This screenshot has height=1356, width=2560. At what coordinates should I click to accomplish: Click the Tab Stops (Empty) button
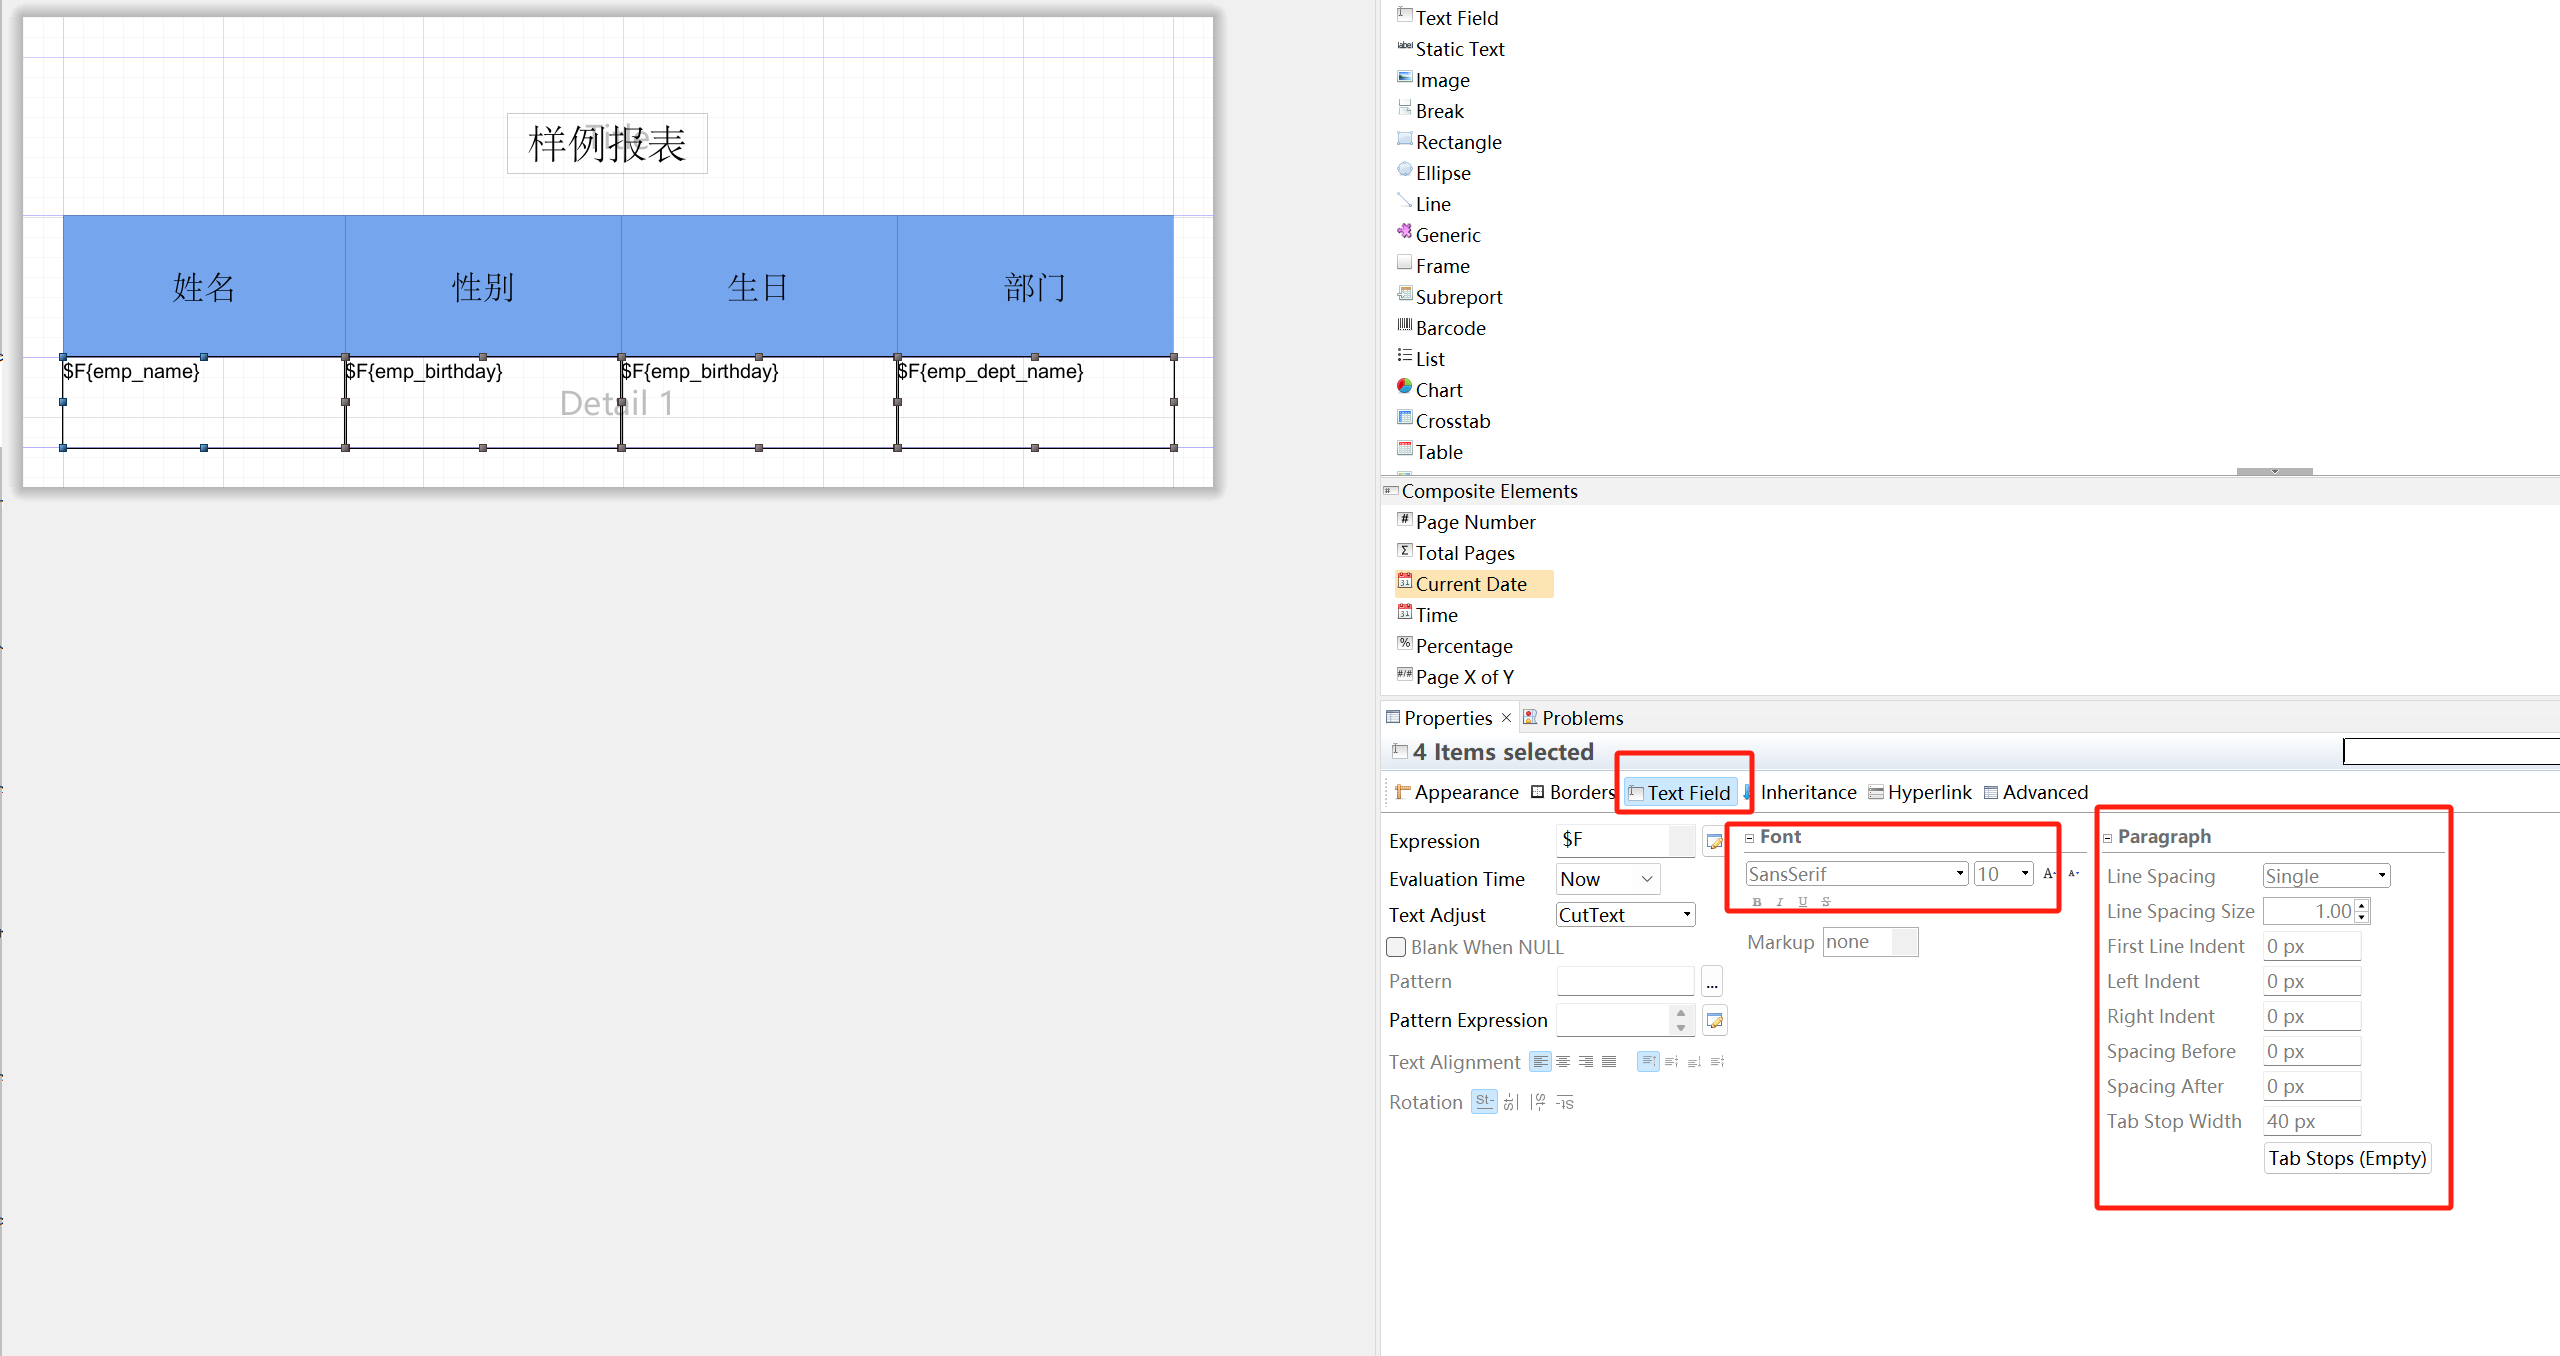[x=2346, y=1158]
